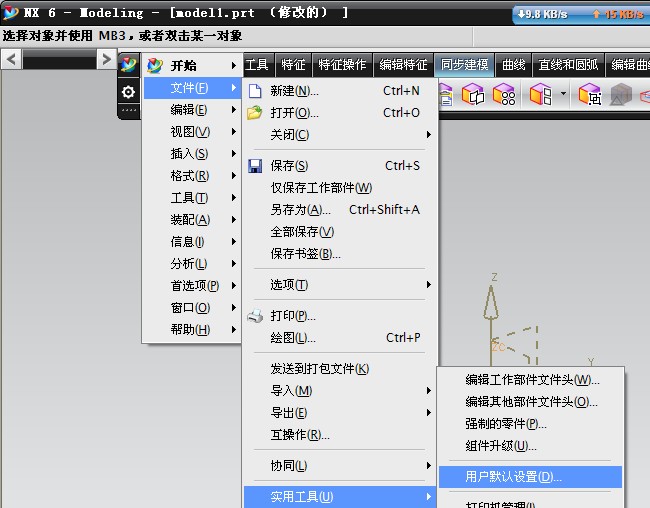The height and width of the screenshot is (508, 650).
Task: Click the network speed indicator widget
Action: 581,15
